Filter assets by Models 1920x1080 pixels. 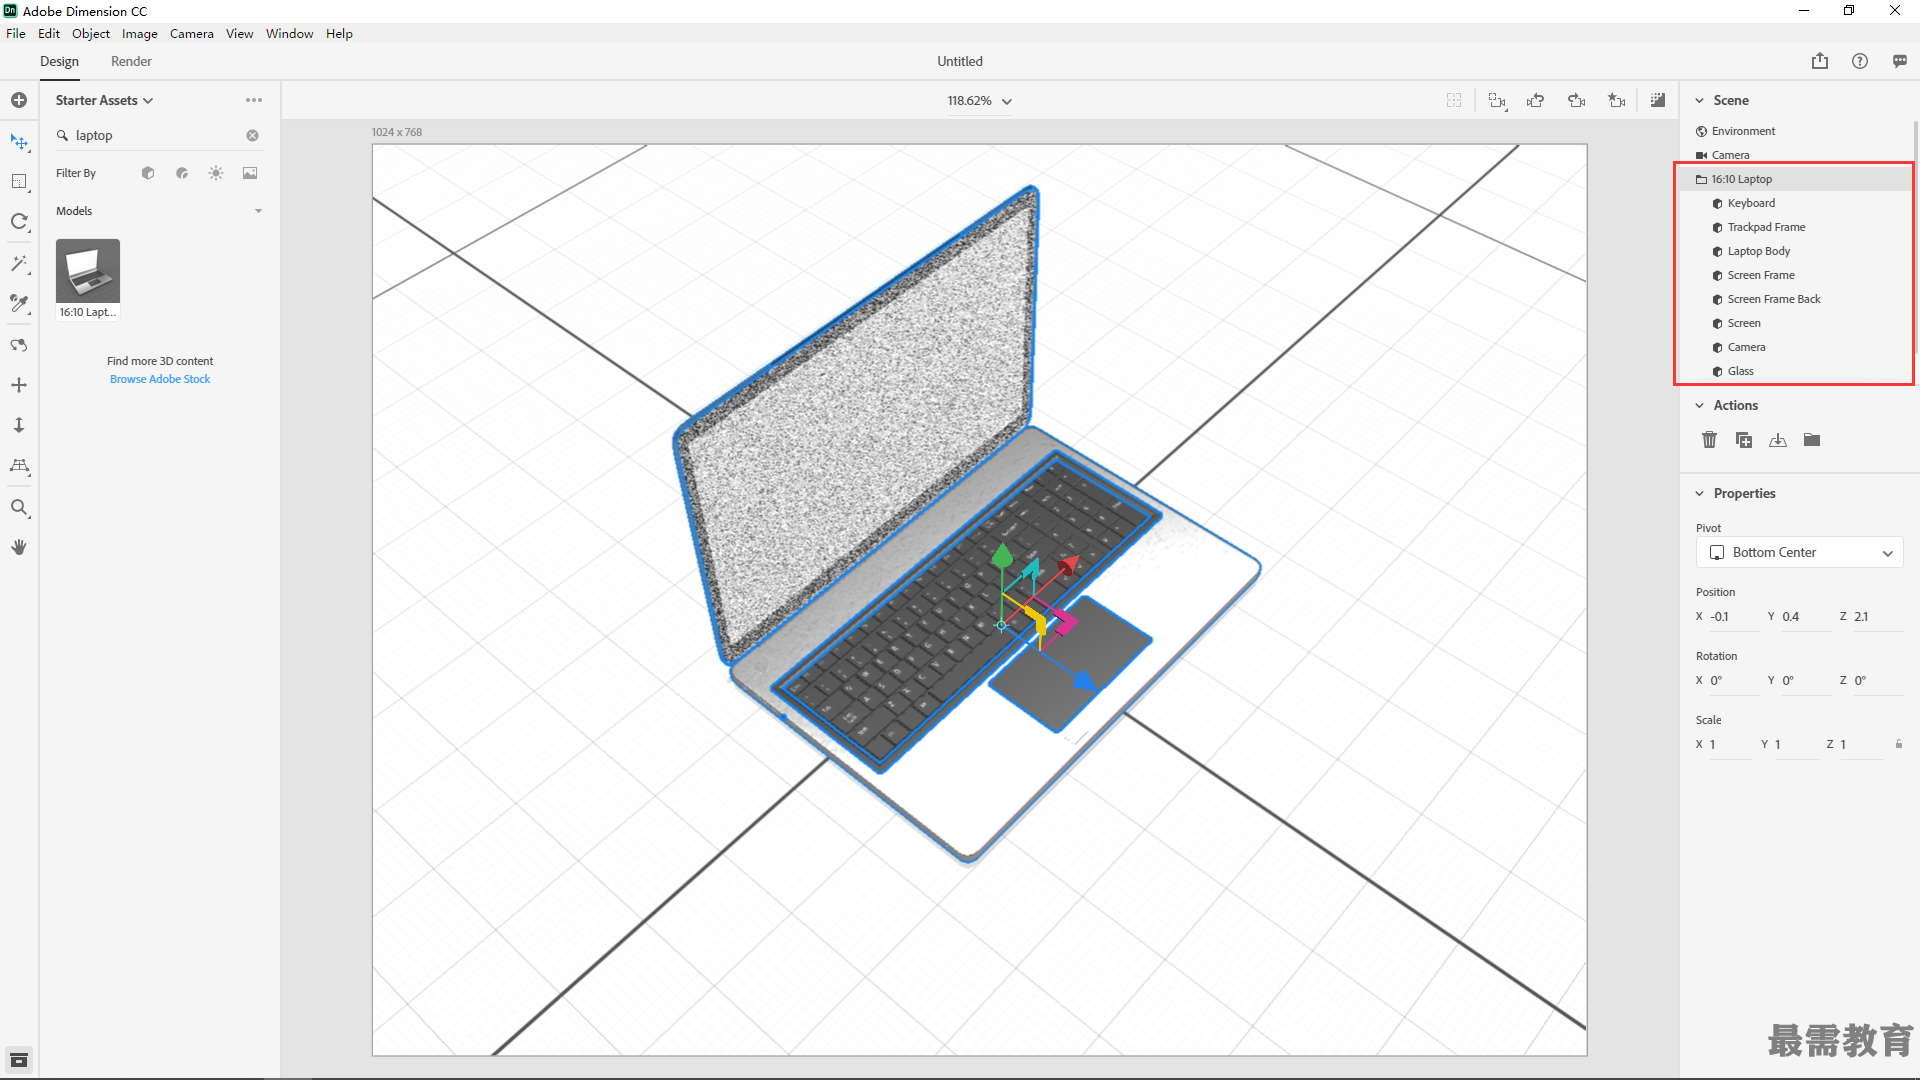(x=148, y=173)
